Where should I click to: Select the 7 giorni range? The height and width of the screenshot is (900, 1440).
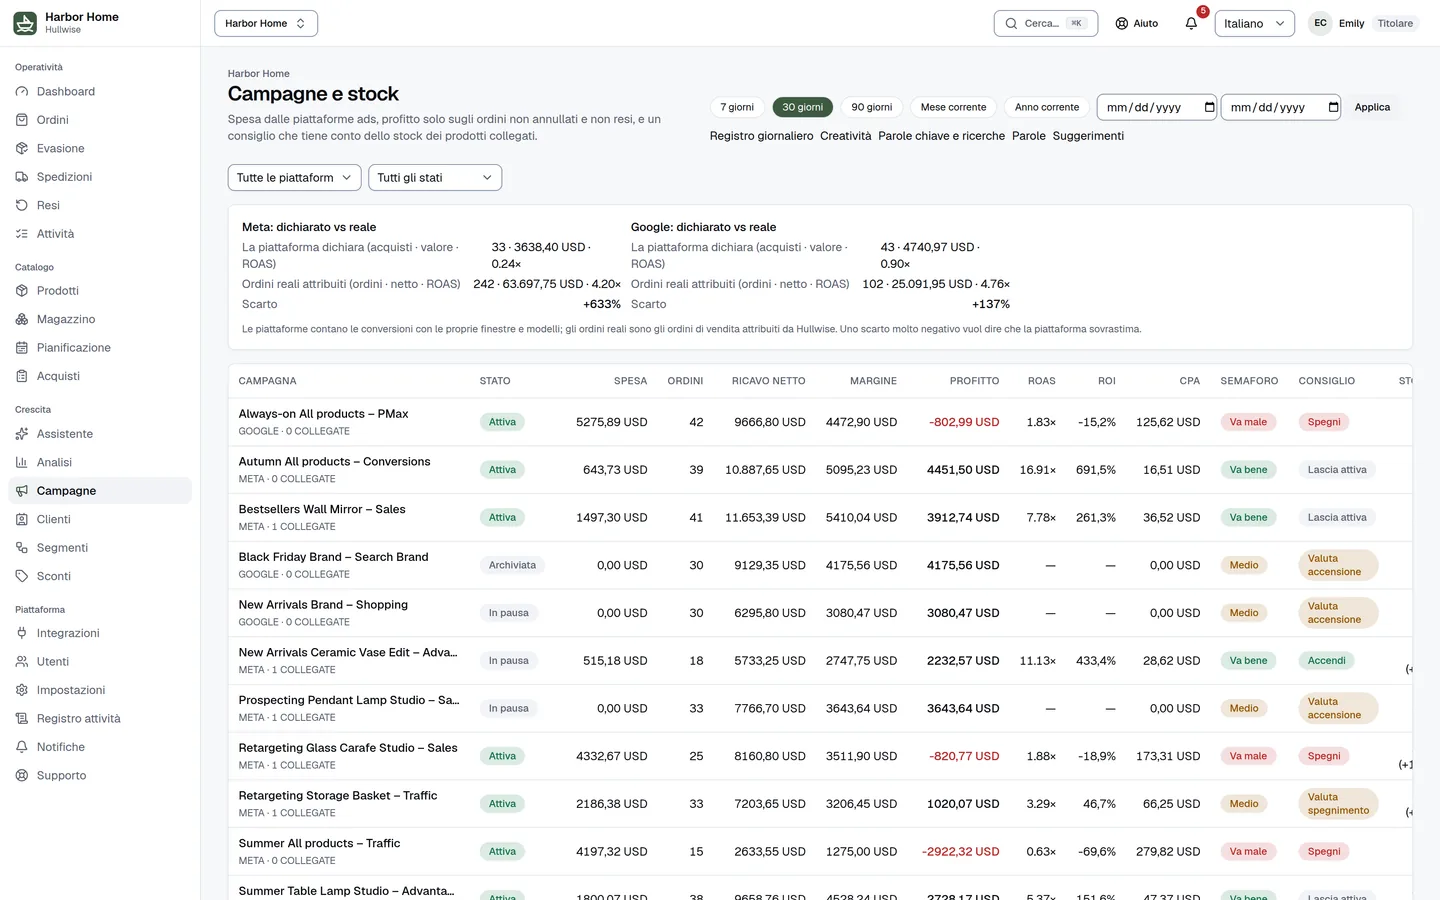737,107
